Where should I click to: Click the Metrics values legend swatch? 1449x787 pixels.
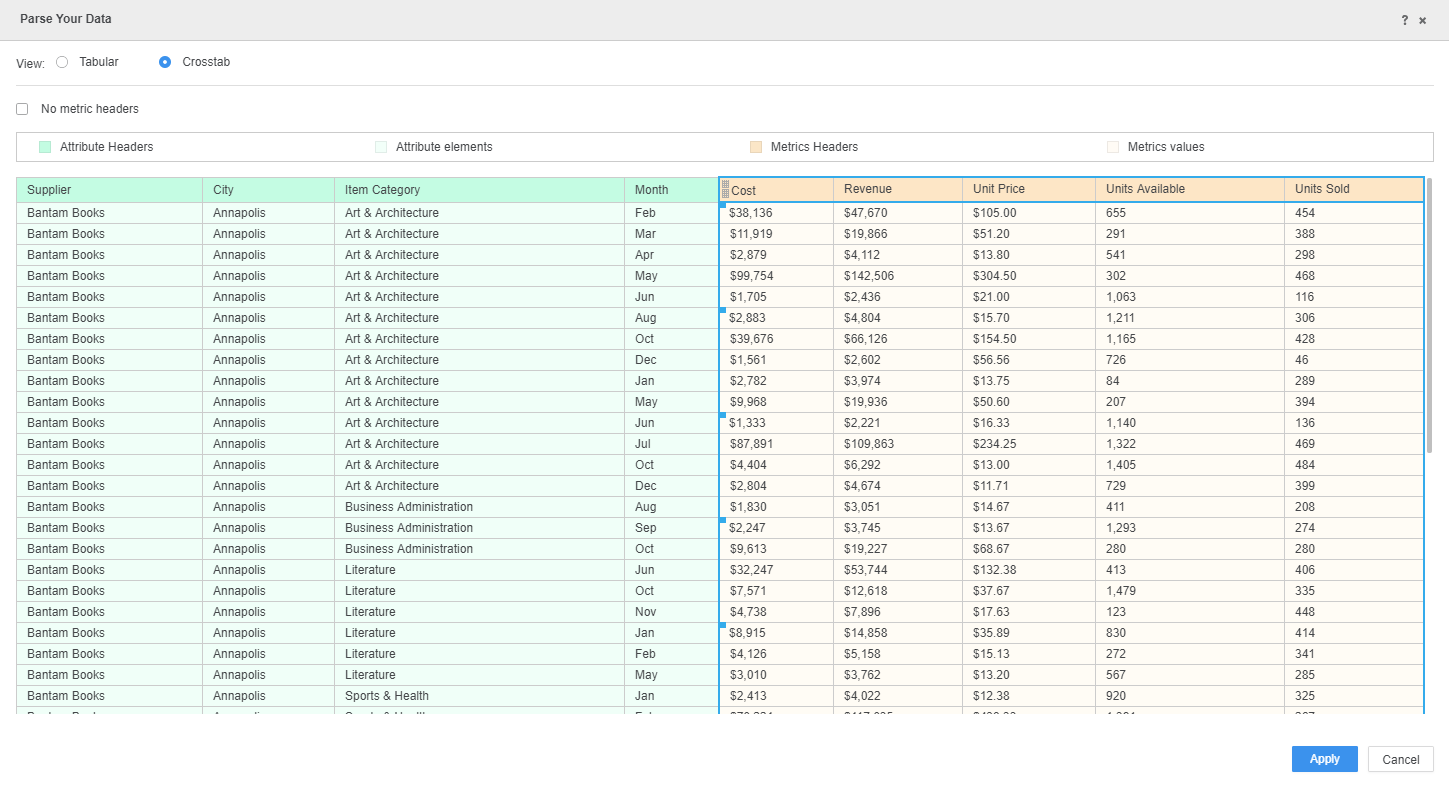[x=1113, y=147]
